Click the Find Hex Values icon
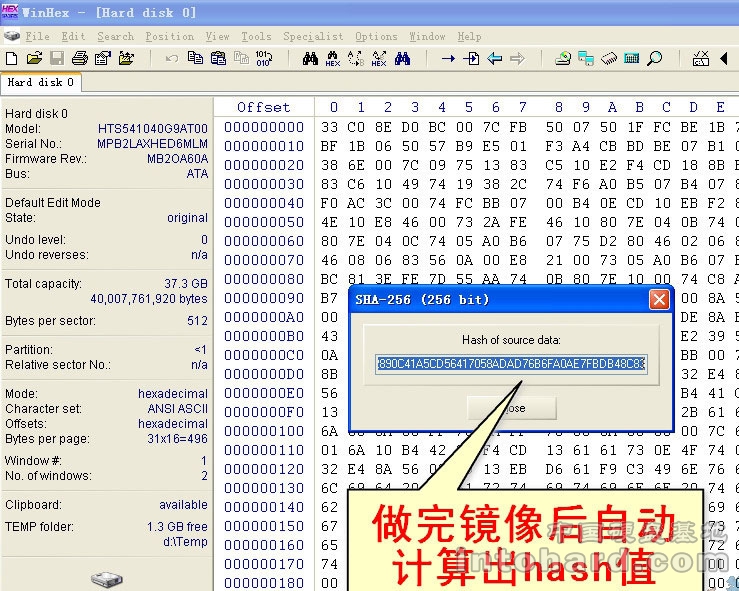 tap(333, 59)
